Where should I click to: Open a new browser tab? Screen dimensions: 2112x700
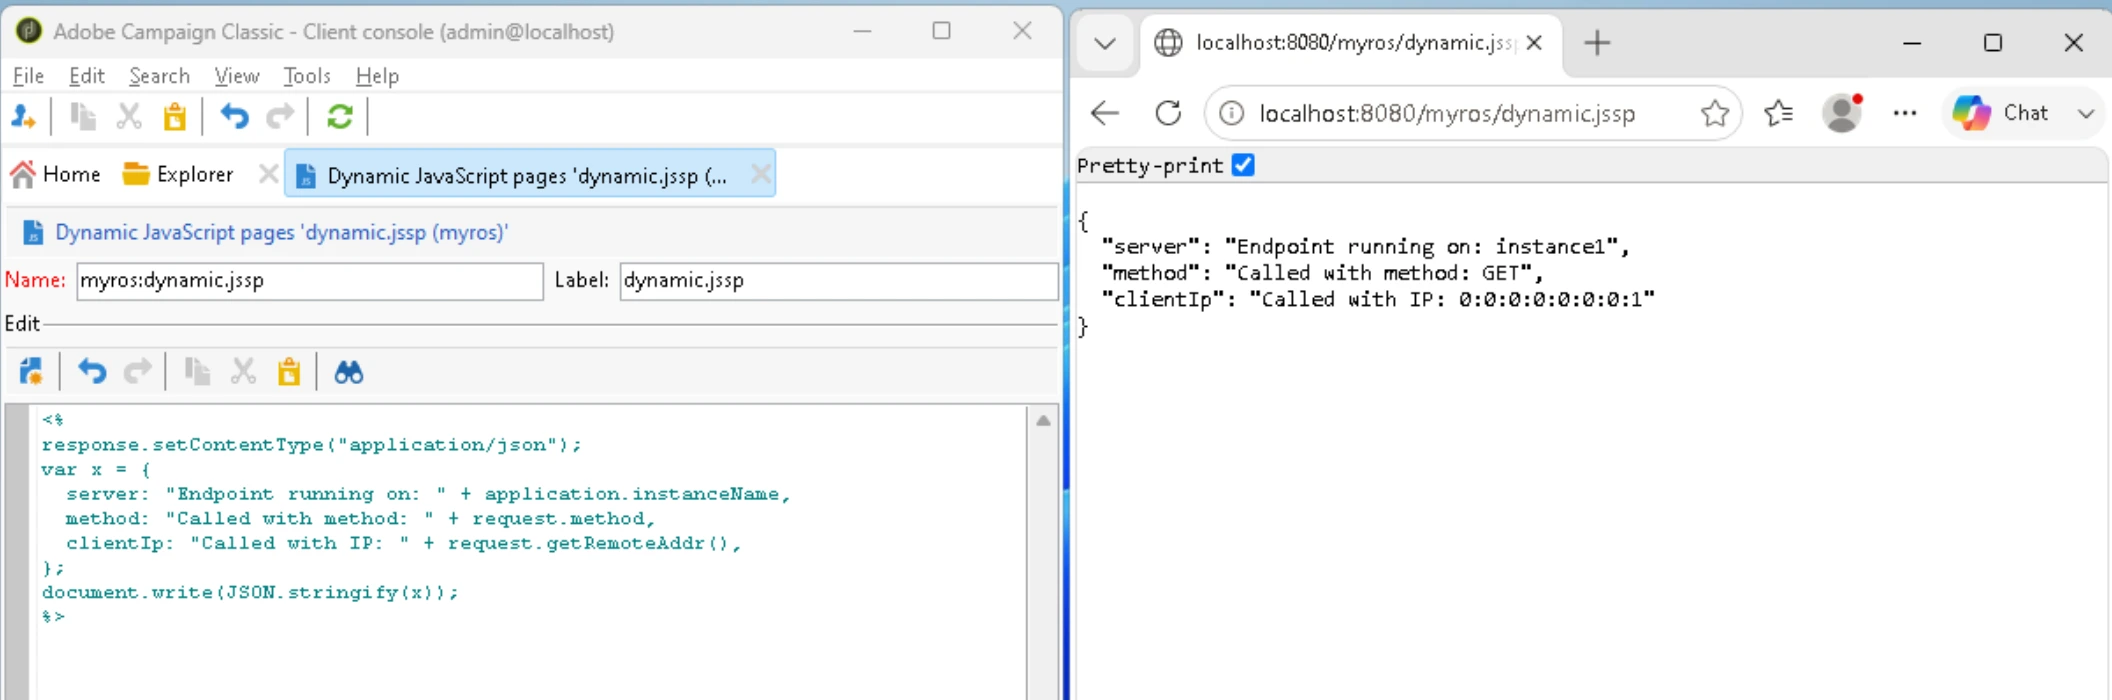tap(1598, 43)
